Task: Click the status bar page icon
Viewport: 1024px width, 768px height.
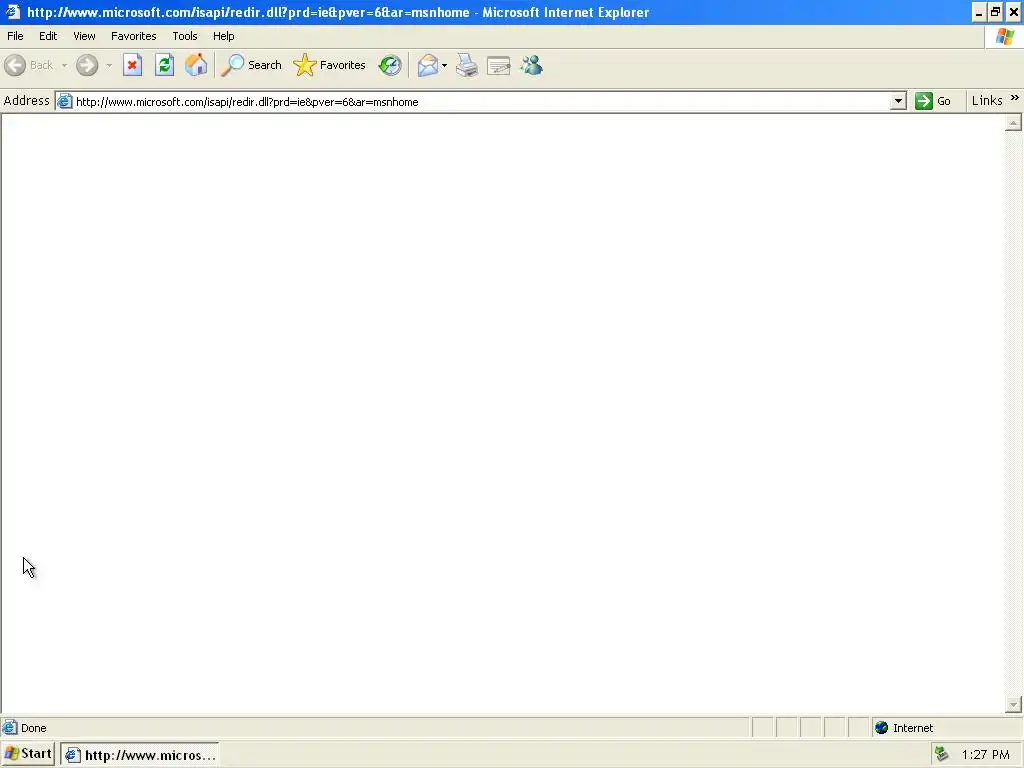Action: click(x=10, y=728)
